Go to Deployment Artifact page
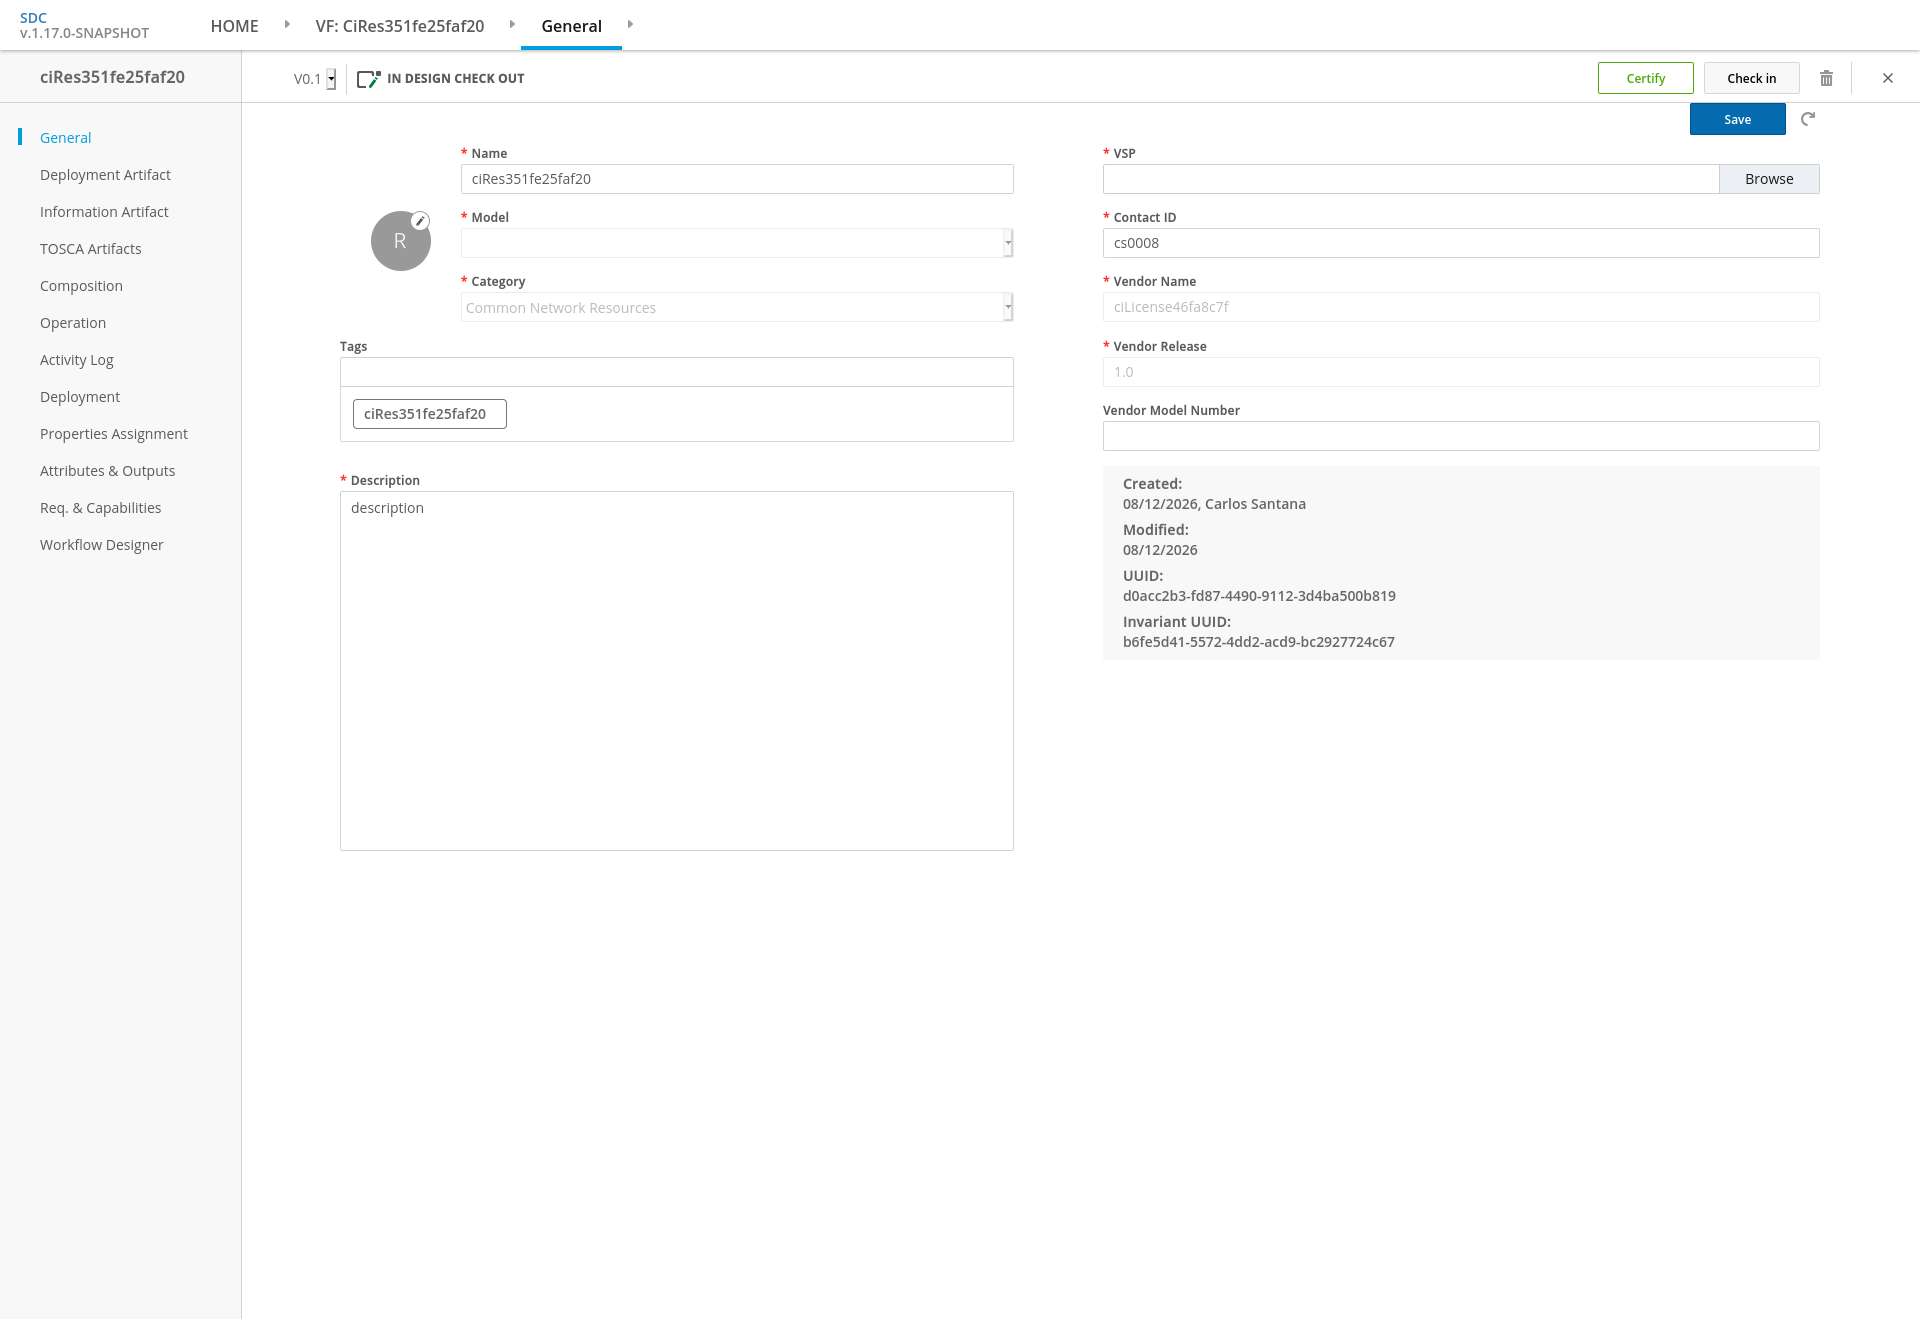The image size is (1920, 1319). coord(105,175)
